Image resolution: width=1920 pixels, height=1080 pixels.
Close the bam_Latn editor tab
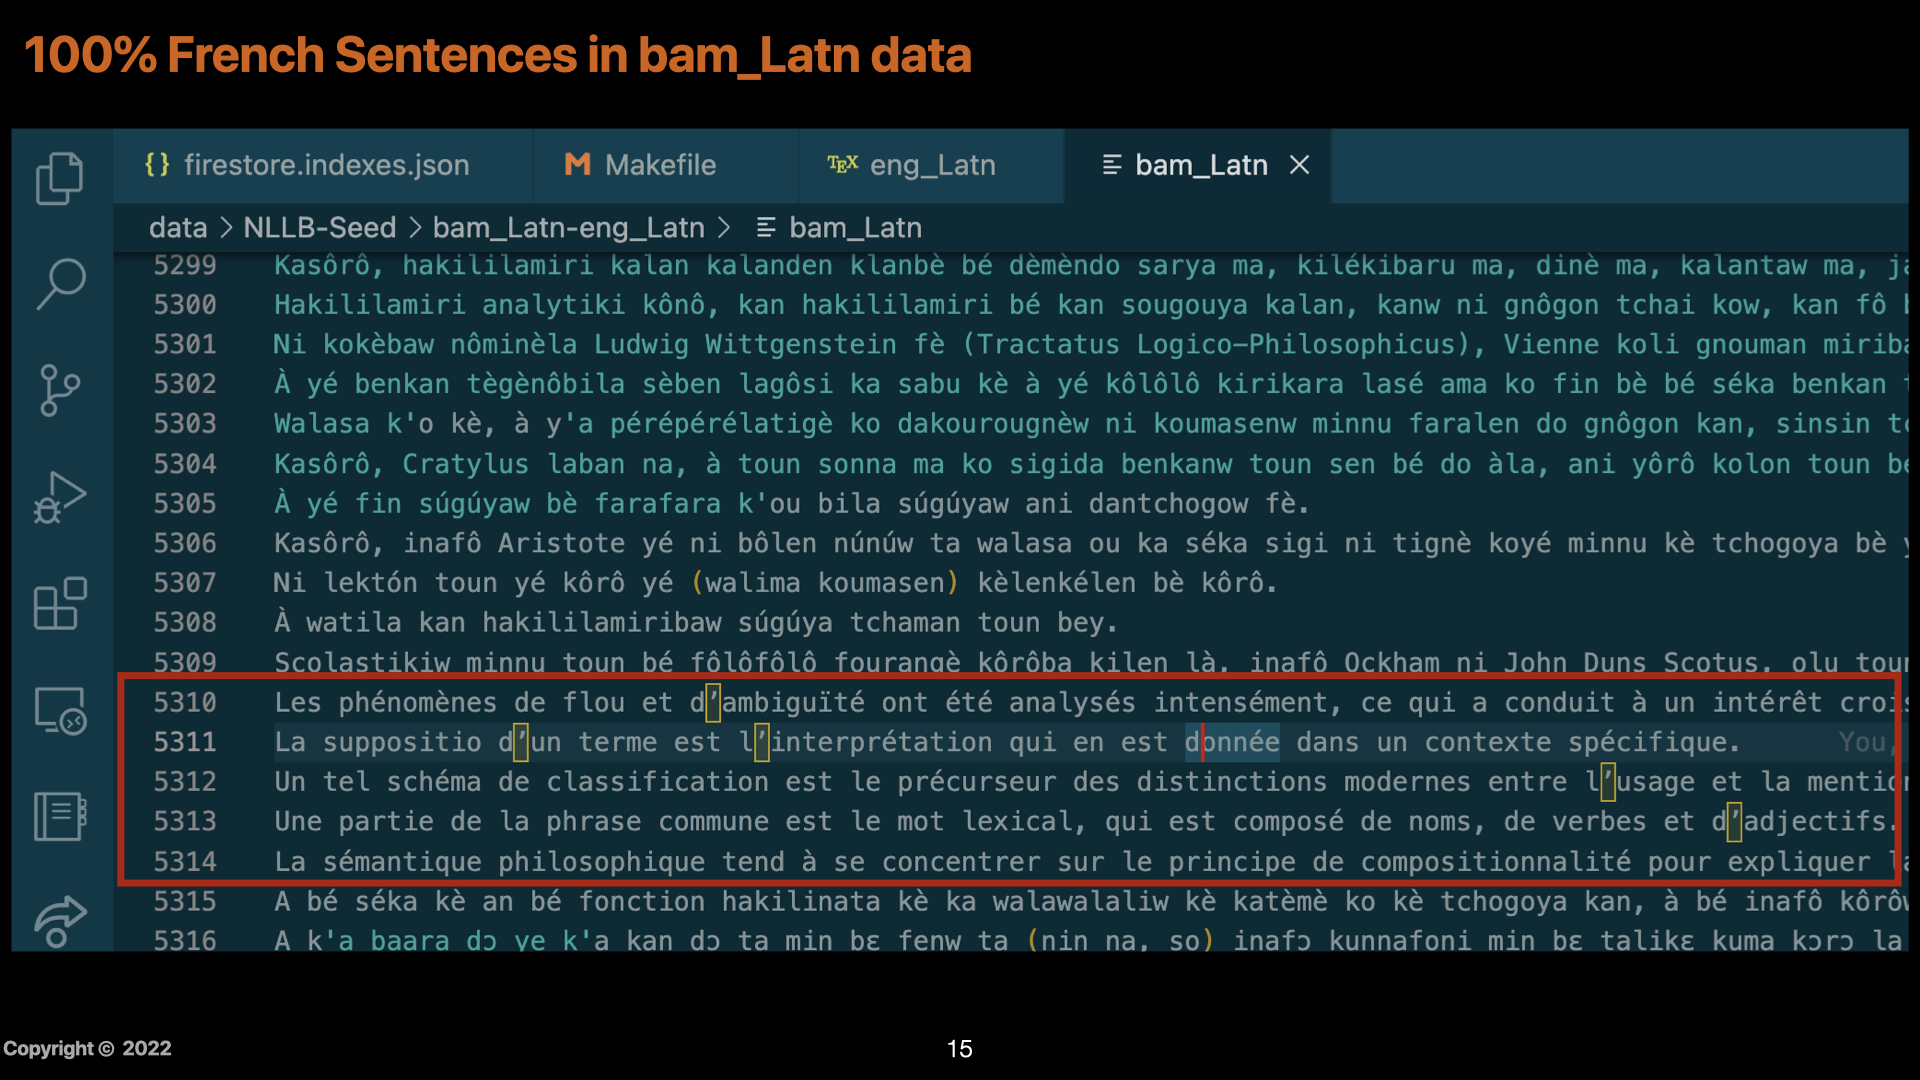[1299, 165]
